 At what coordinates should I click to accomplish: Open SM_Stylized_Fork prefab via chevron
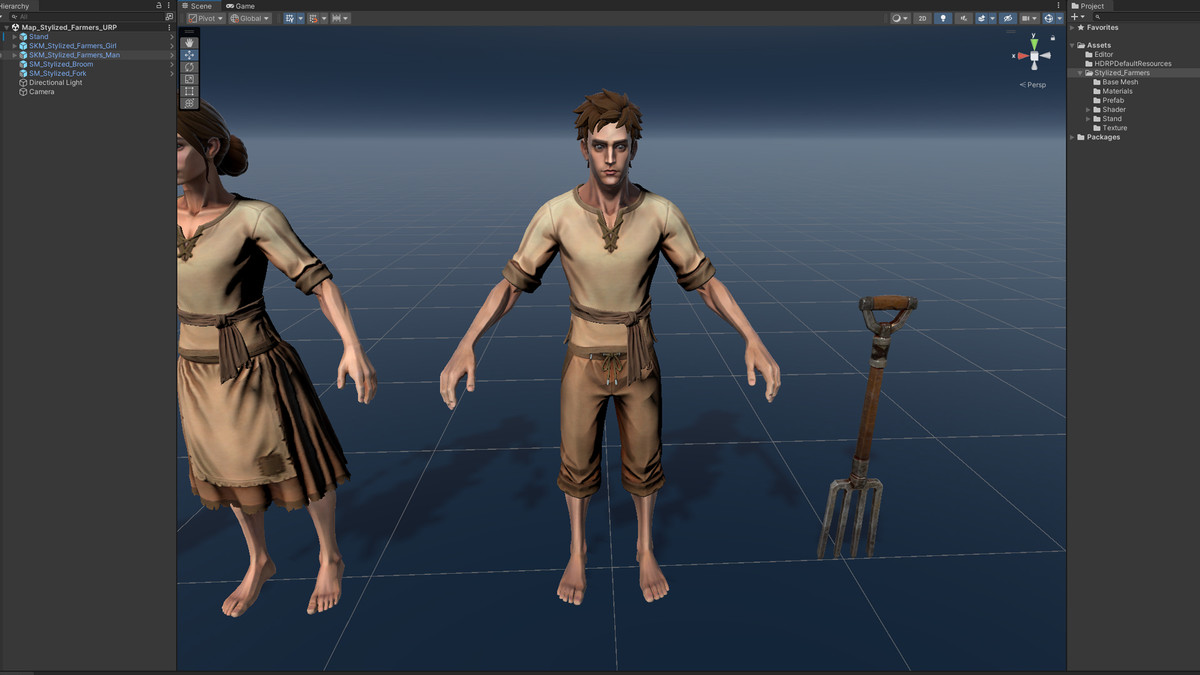pyautogui.click(x=172, y=73)
